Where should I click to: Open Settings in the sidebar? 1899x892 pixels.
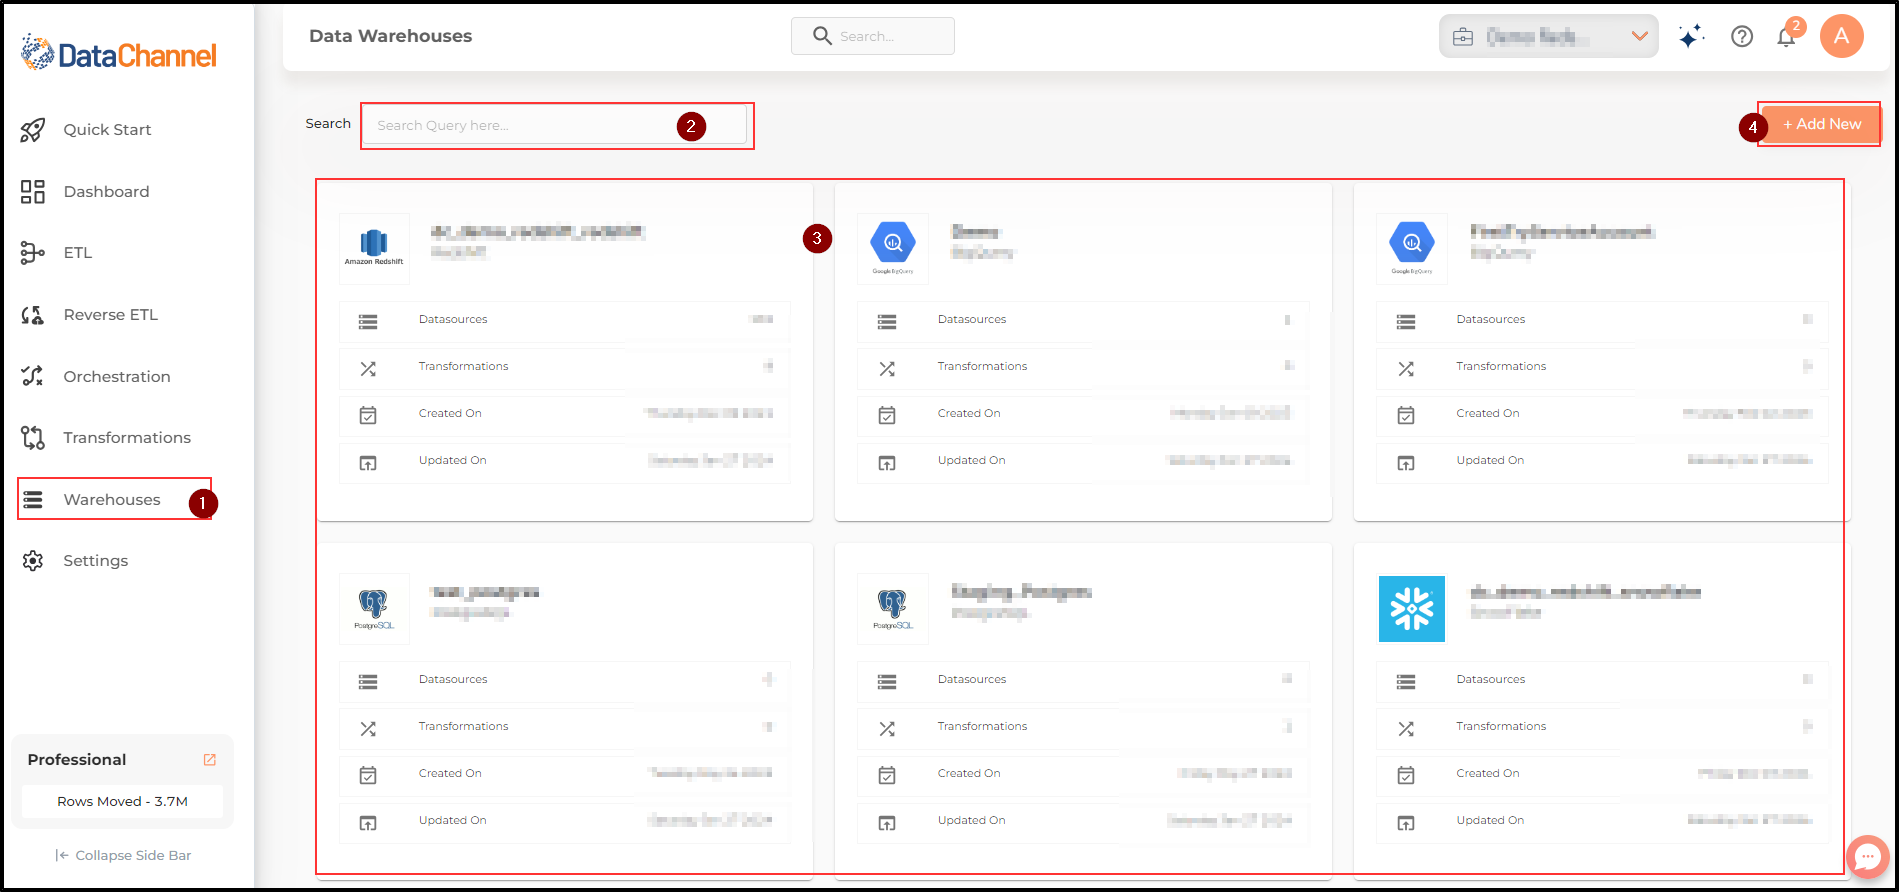95,561
